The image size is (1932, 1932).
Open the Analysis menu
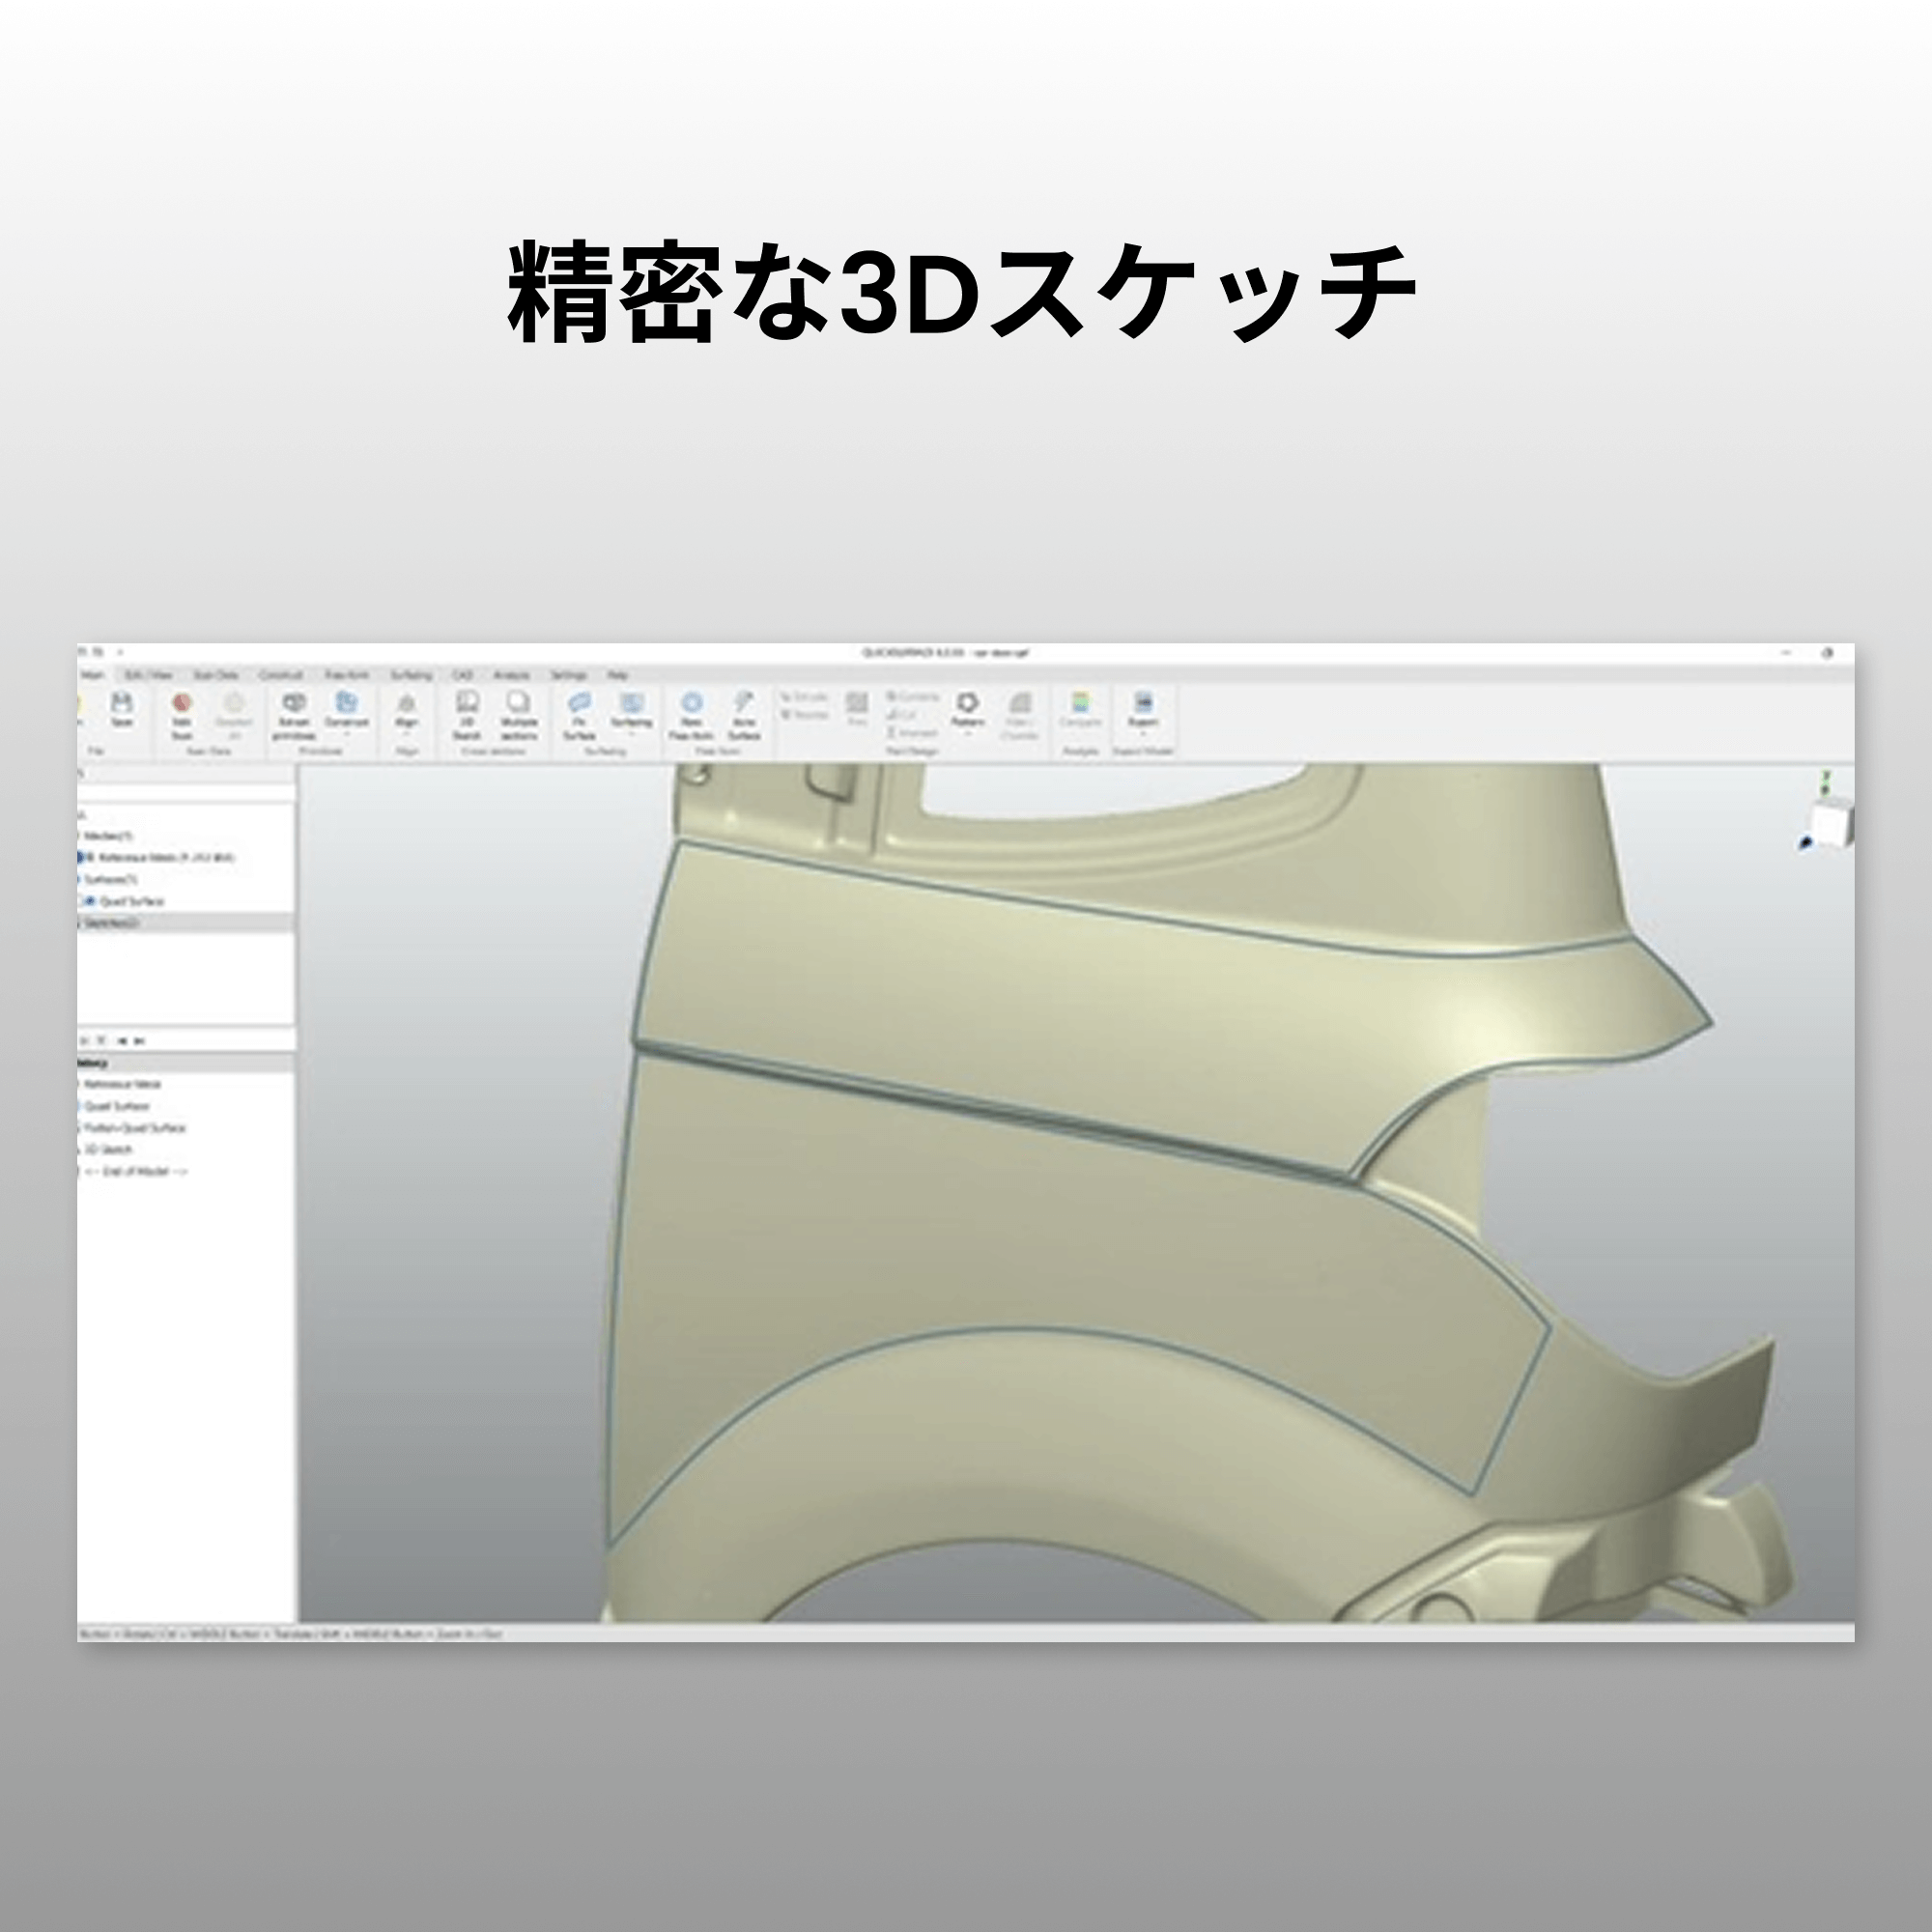512,676
